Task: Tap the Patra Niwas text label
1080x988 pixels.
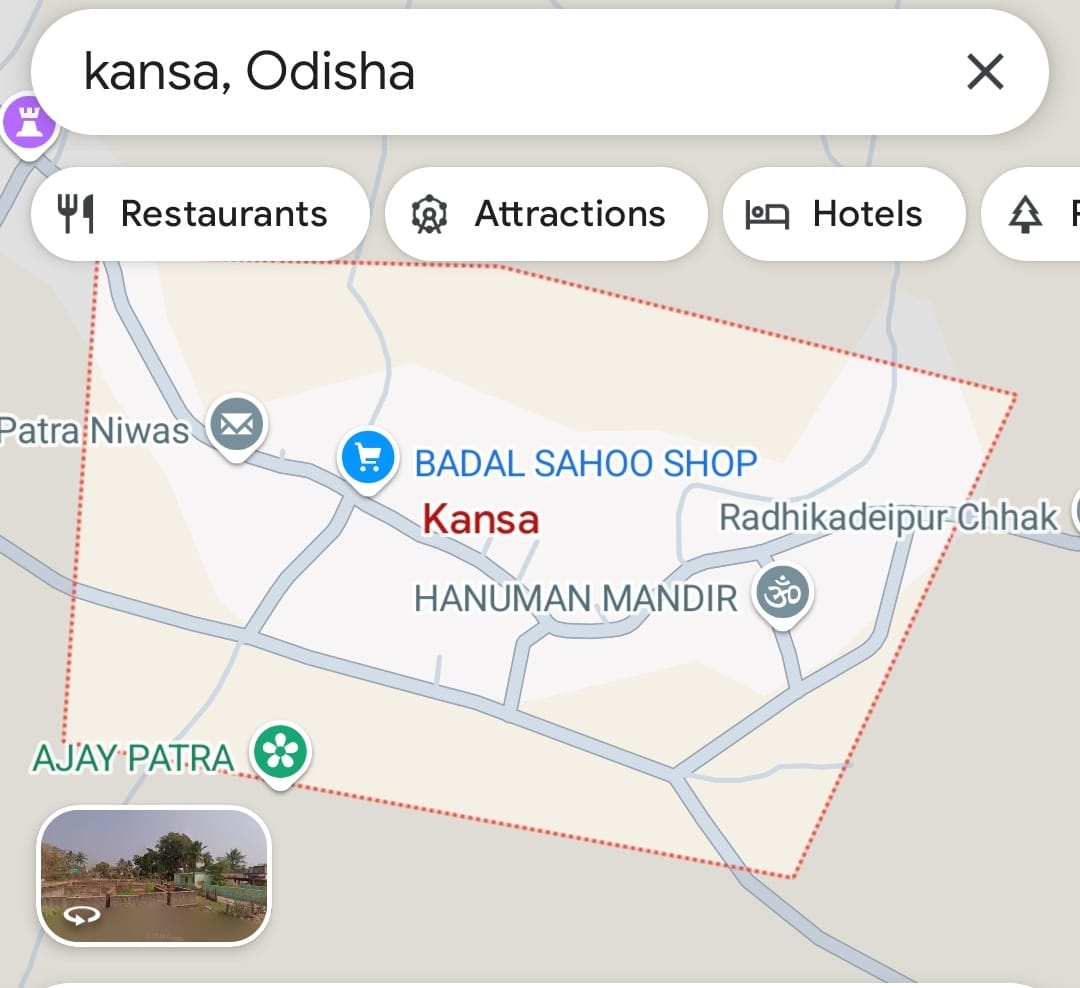Action: [x=94, y=431]
